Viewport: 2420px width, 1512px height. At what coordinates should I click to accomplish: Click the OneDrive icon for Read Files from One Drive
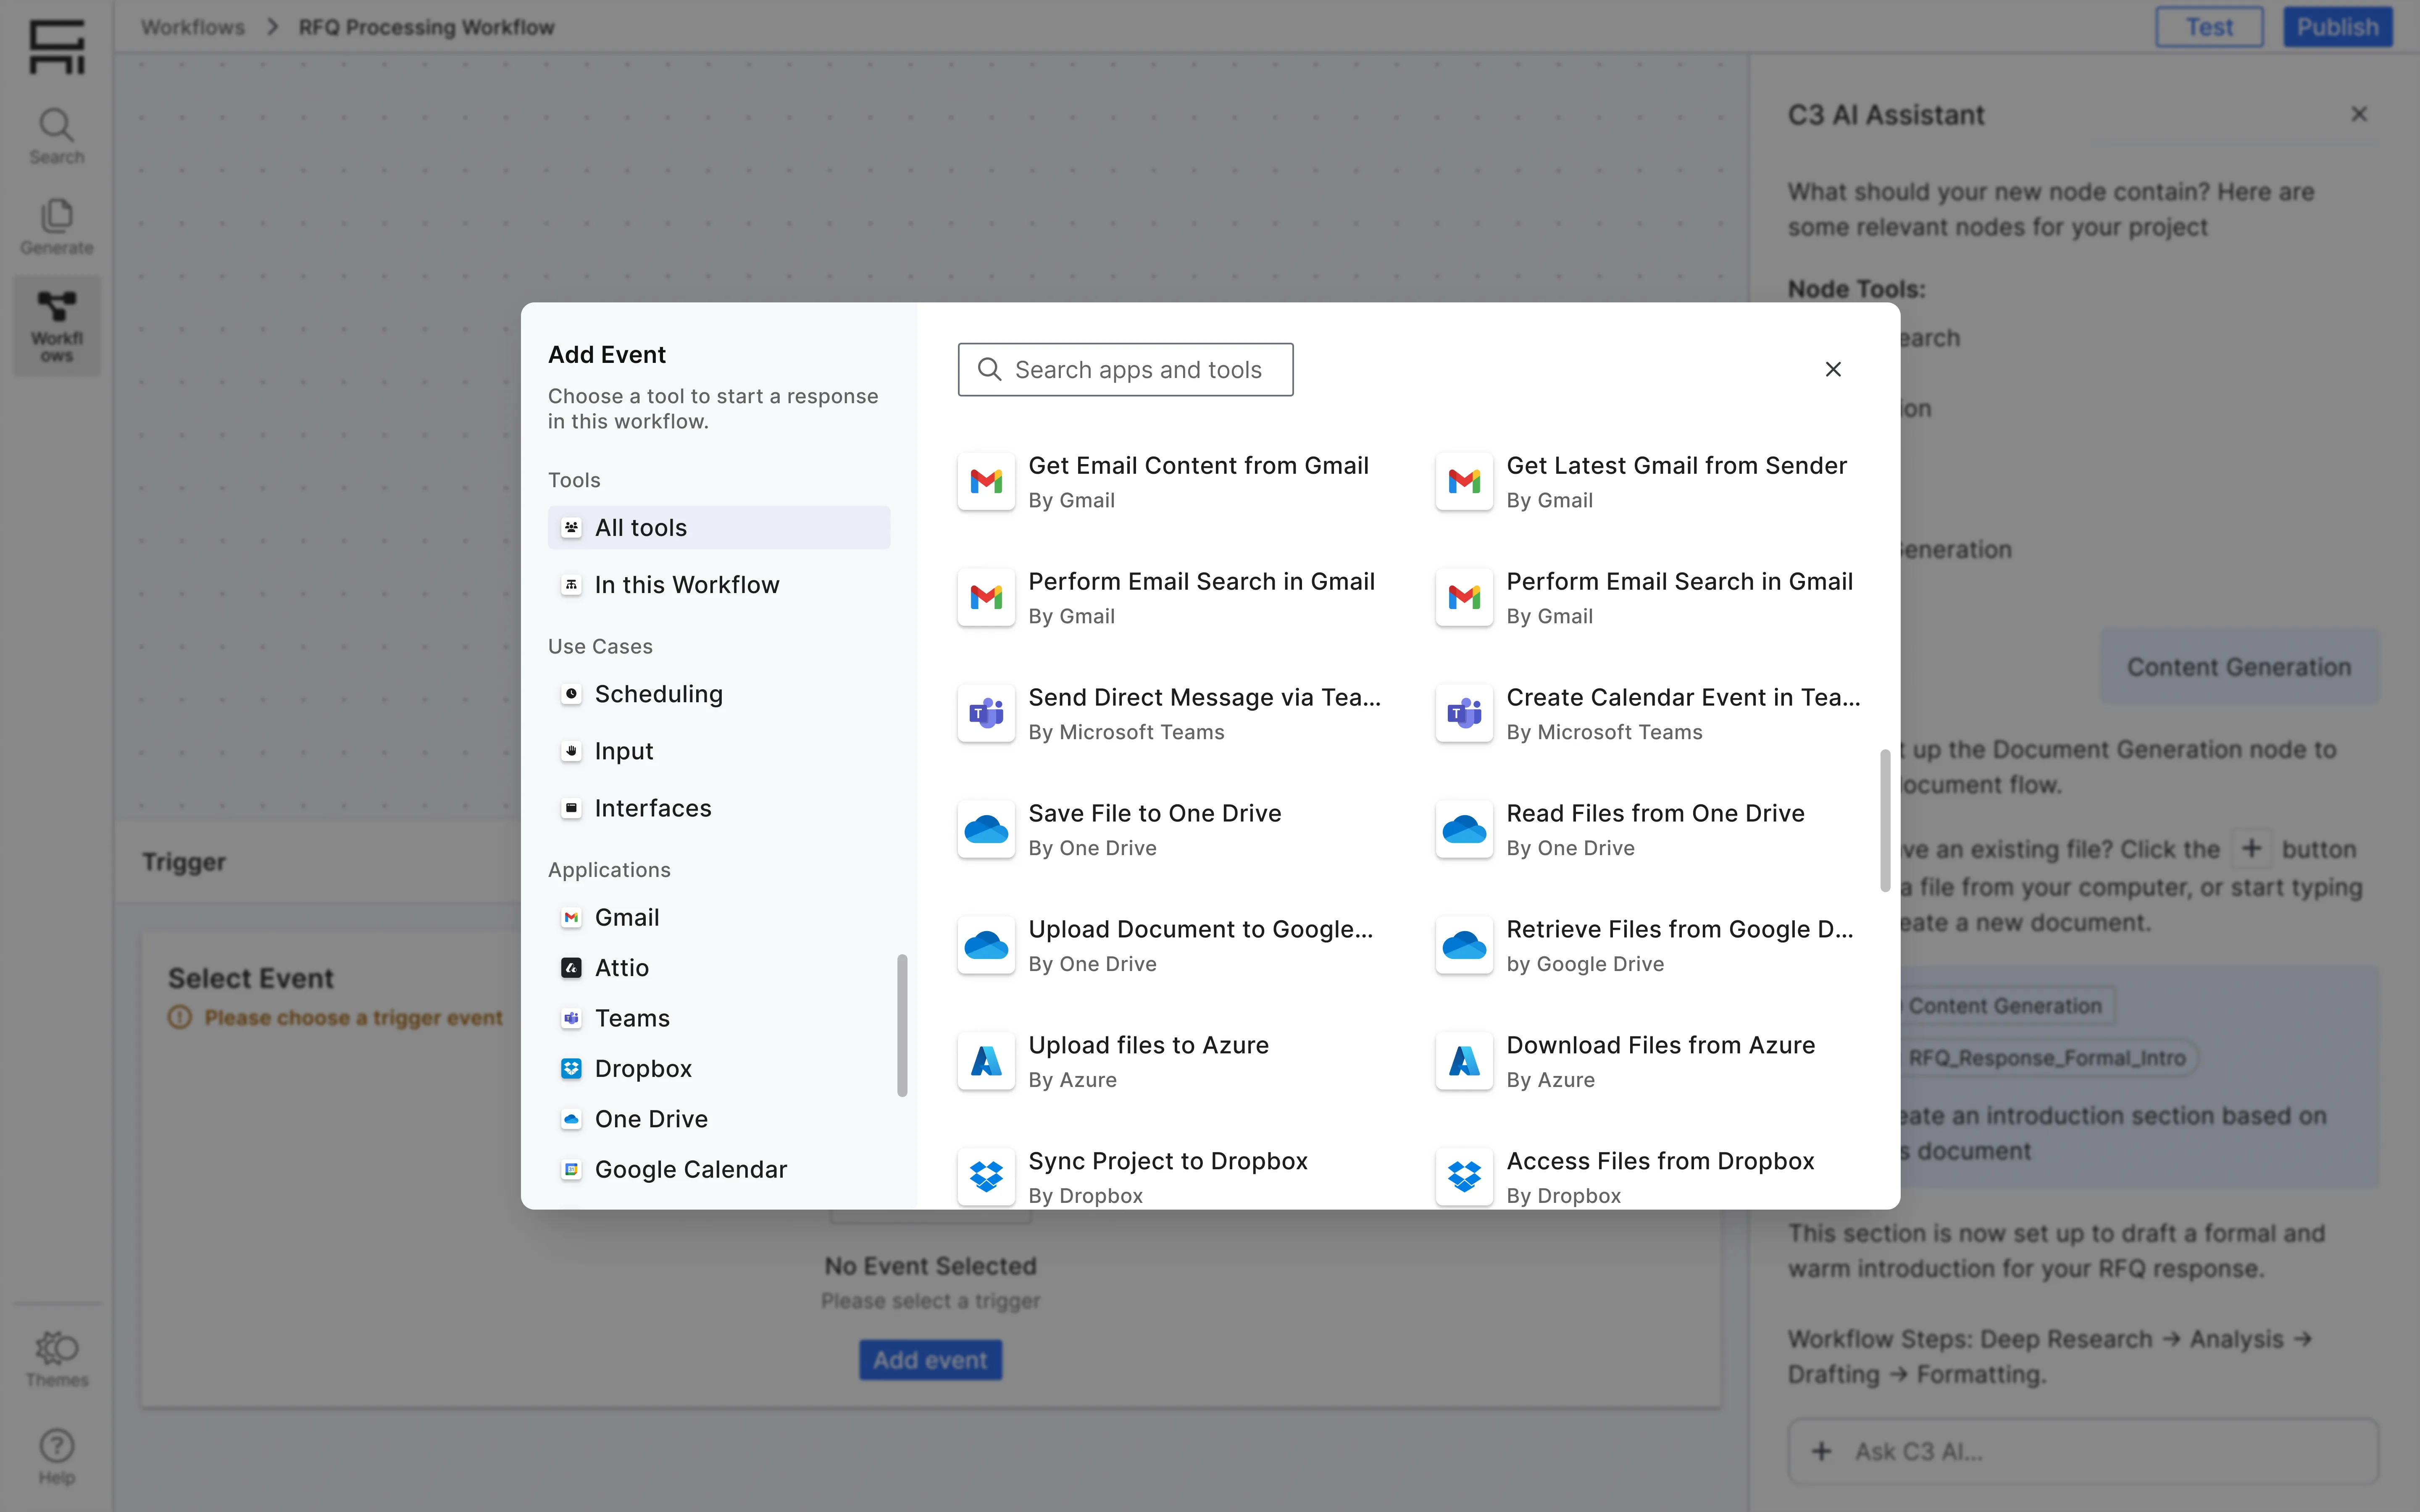pos(1464,829)
